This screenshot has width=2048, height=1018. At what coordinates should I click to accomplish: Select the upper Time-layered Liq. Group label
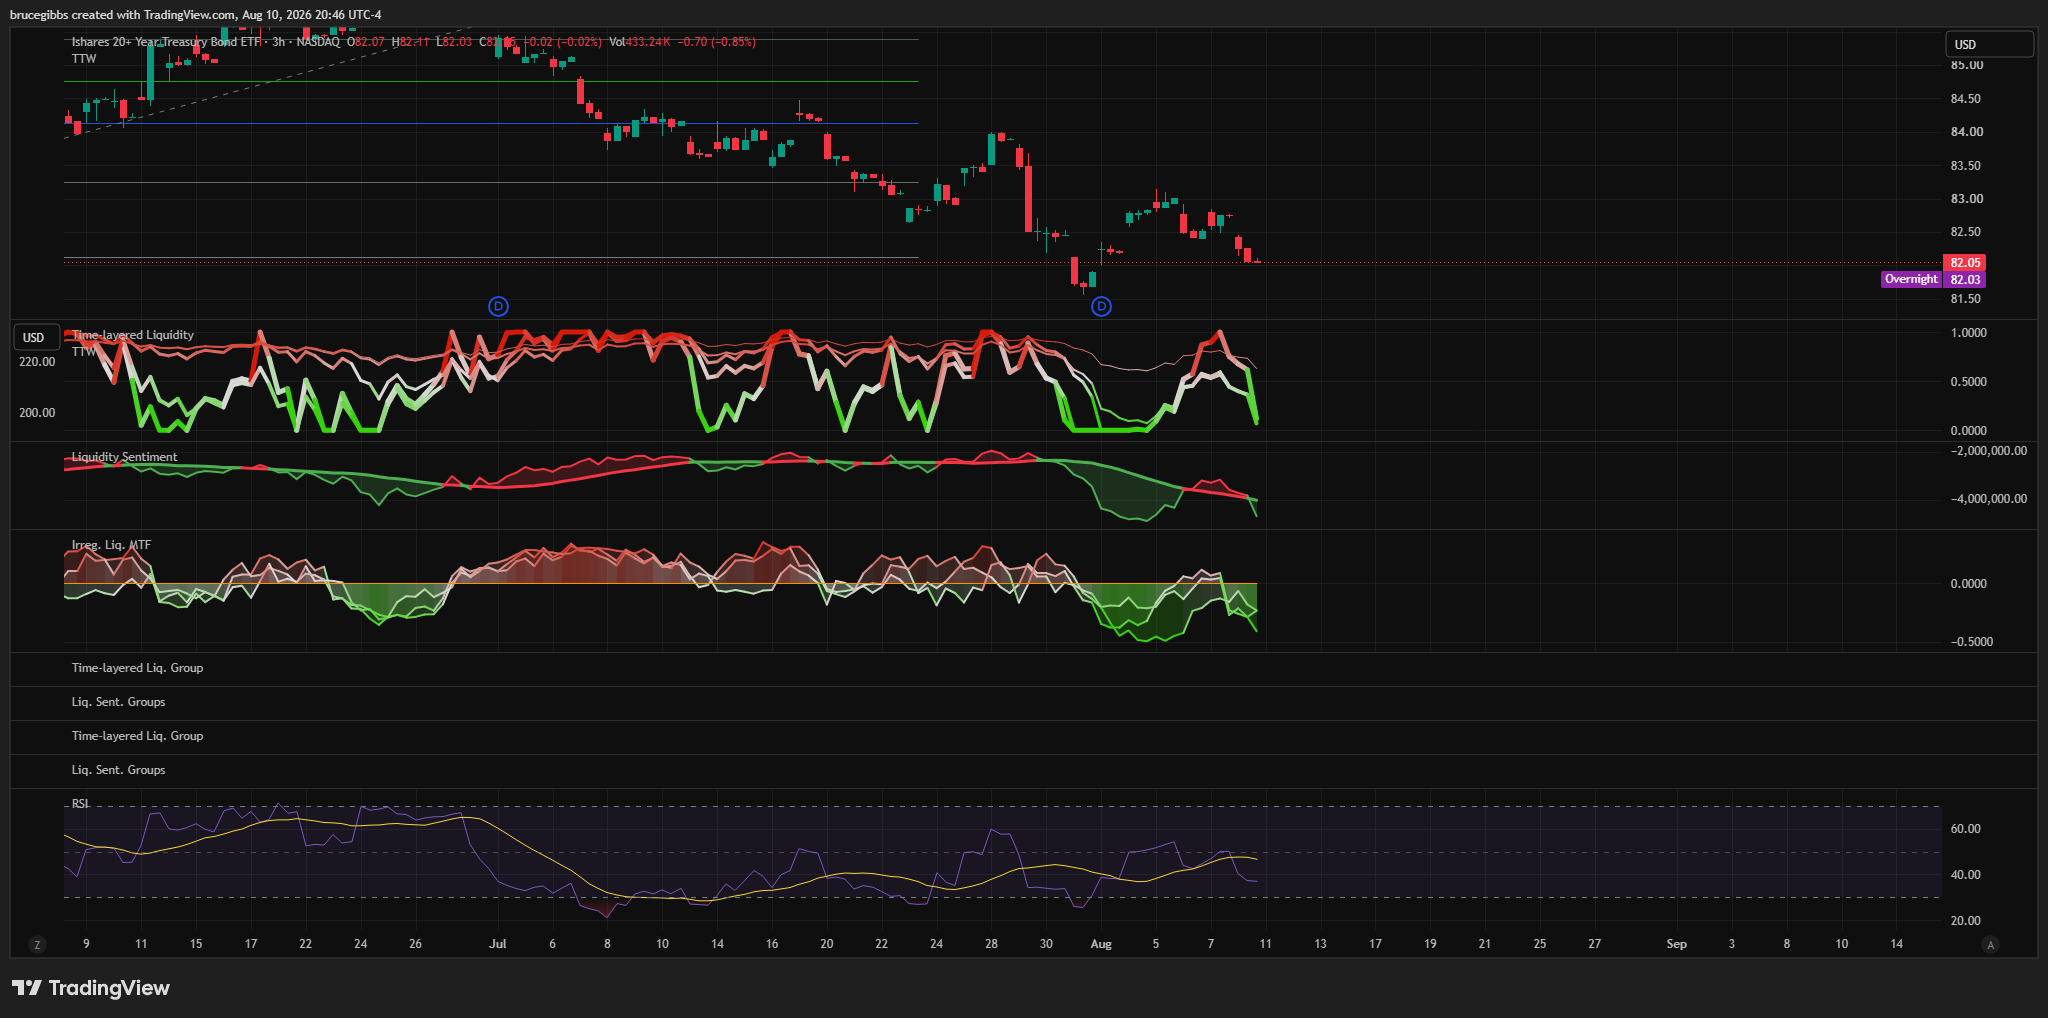tap(137, 668)
